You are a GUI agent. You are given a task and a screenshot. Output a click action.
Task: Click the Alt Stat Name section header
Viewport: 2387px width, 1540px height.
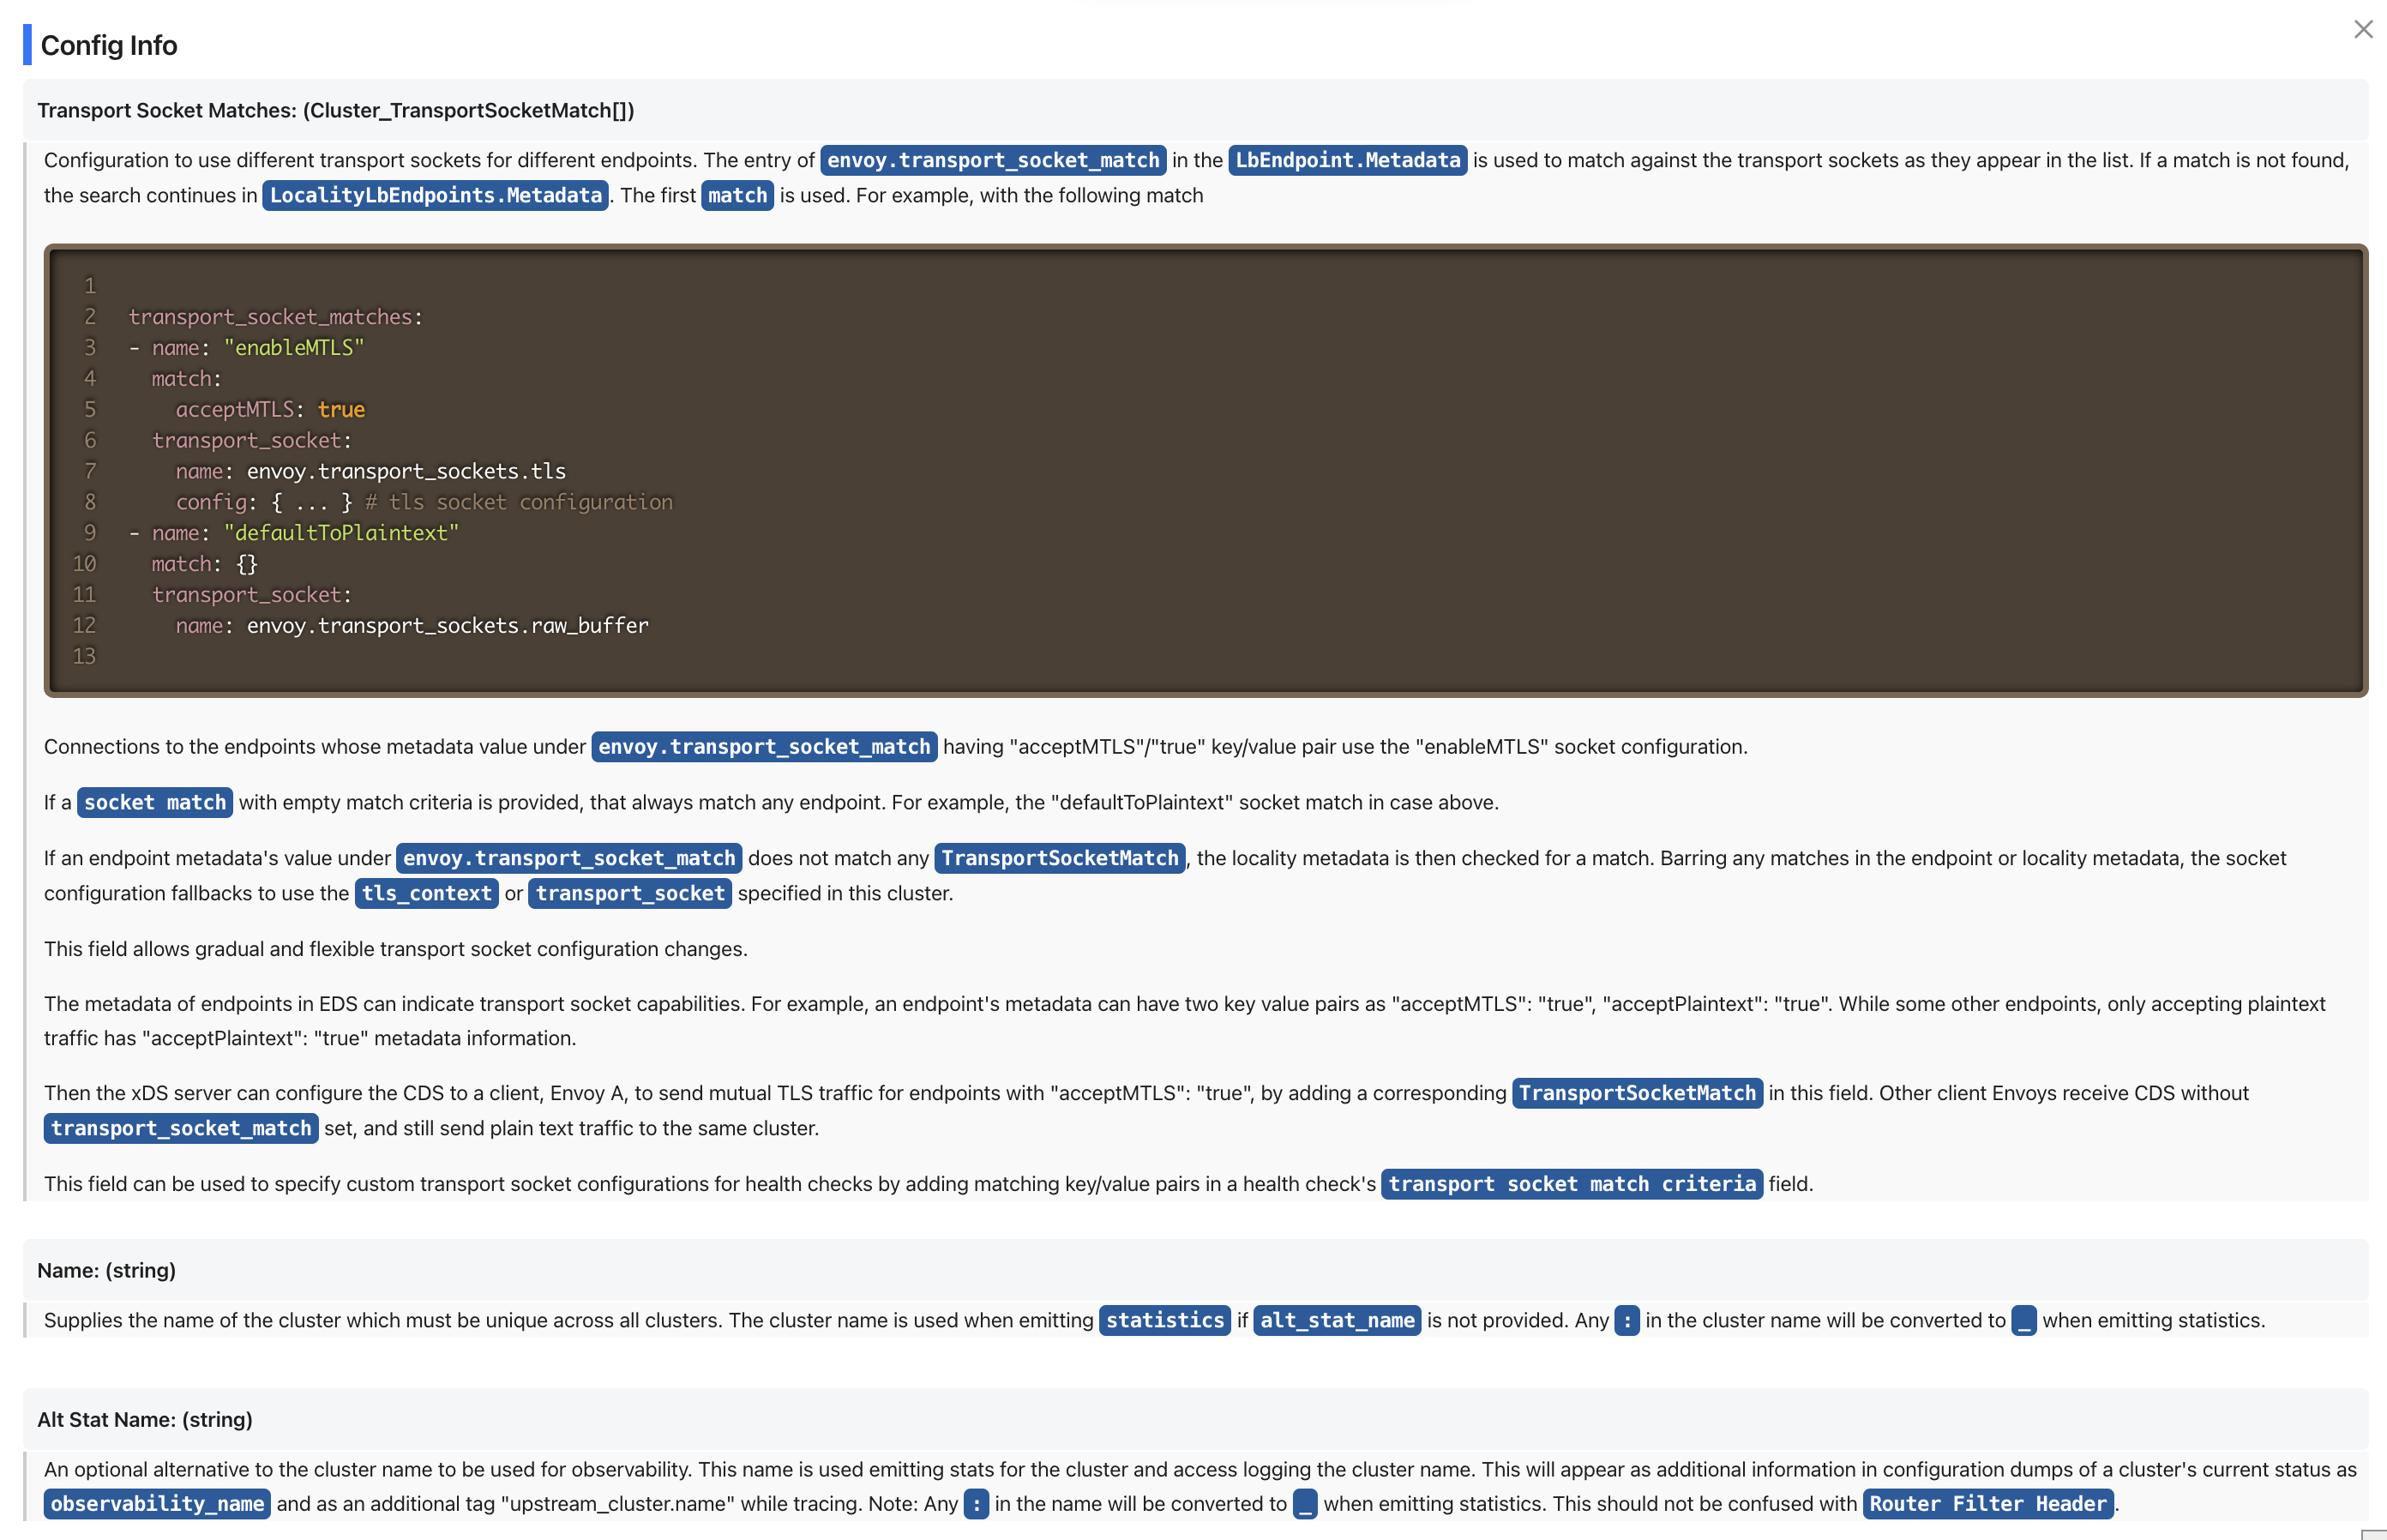[x=145, y=1419]
